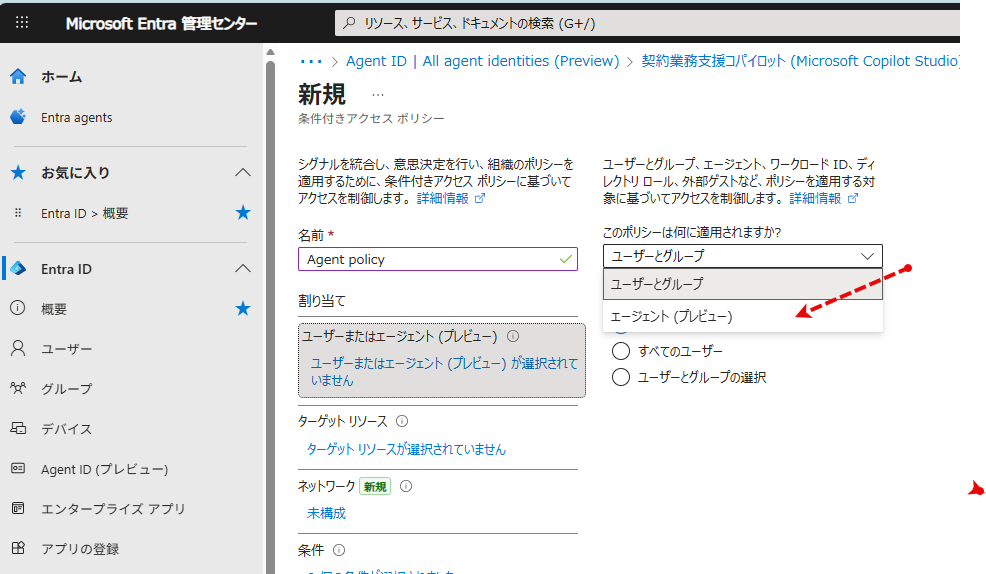Click the favorites star icon beside お気に入り
Screen dimensions: 986x574
tap(18, 172)
